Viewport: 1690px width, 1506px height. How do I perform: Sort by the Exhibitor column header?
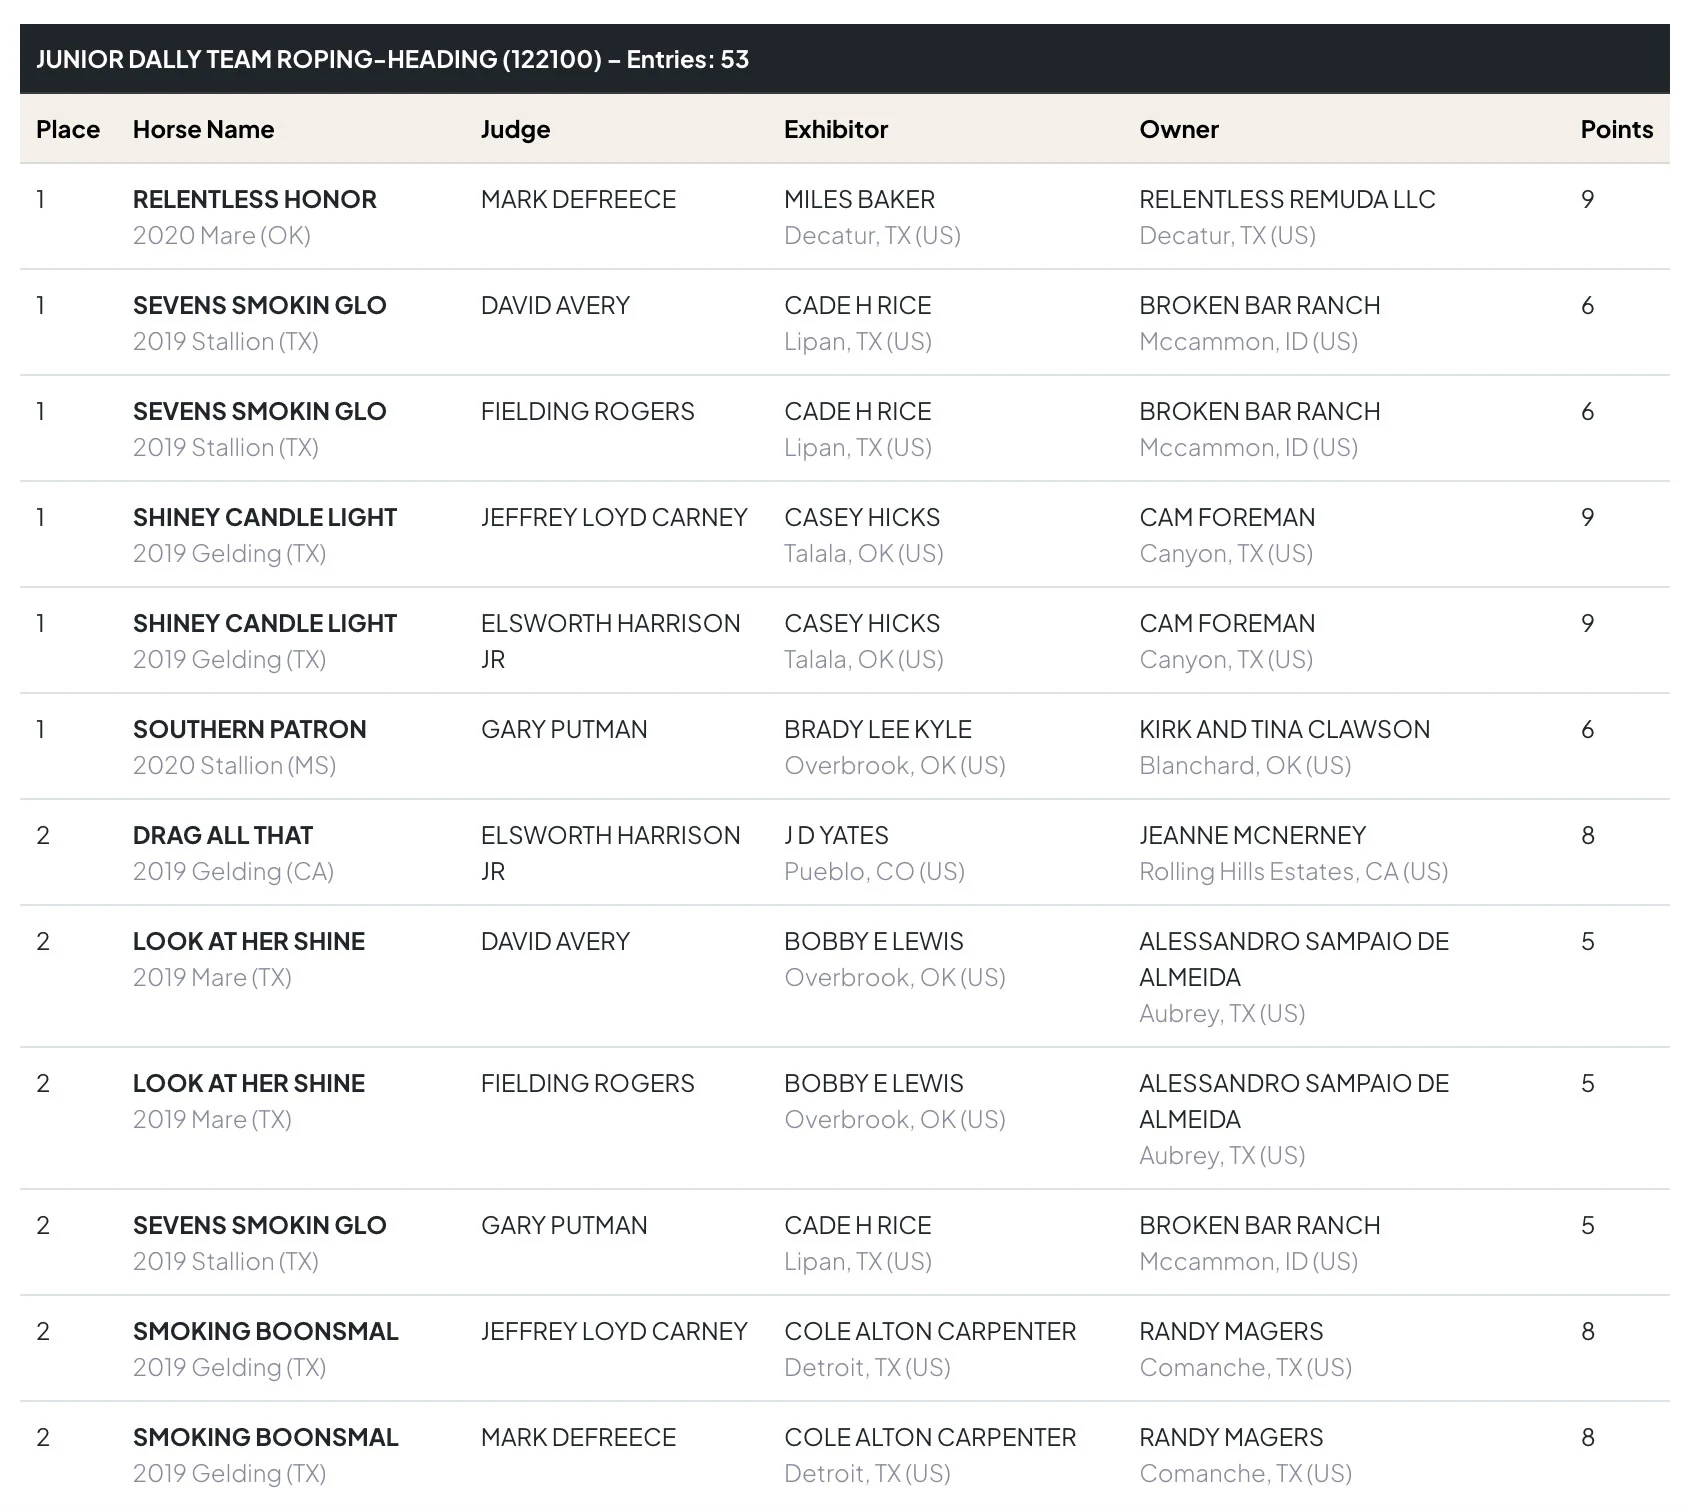point(836,129)
